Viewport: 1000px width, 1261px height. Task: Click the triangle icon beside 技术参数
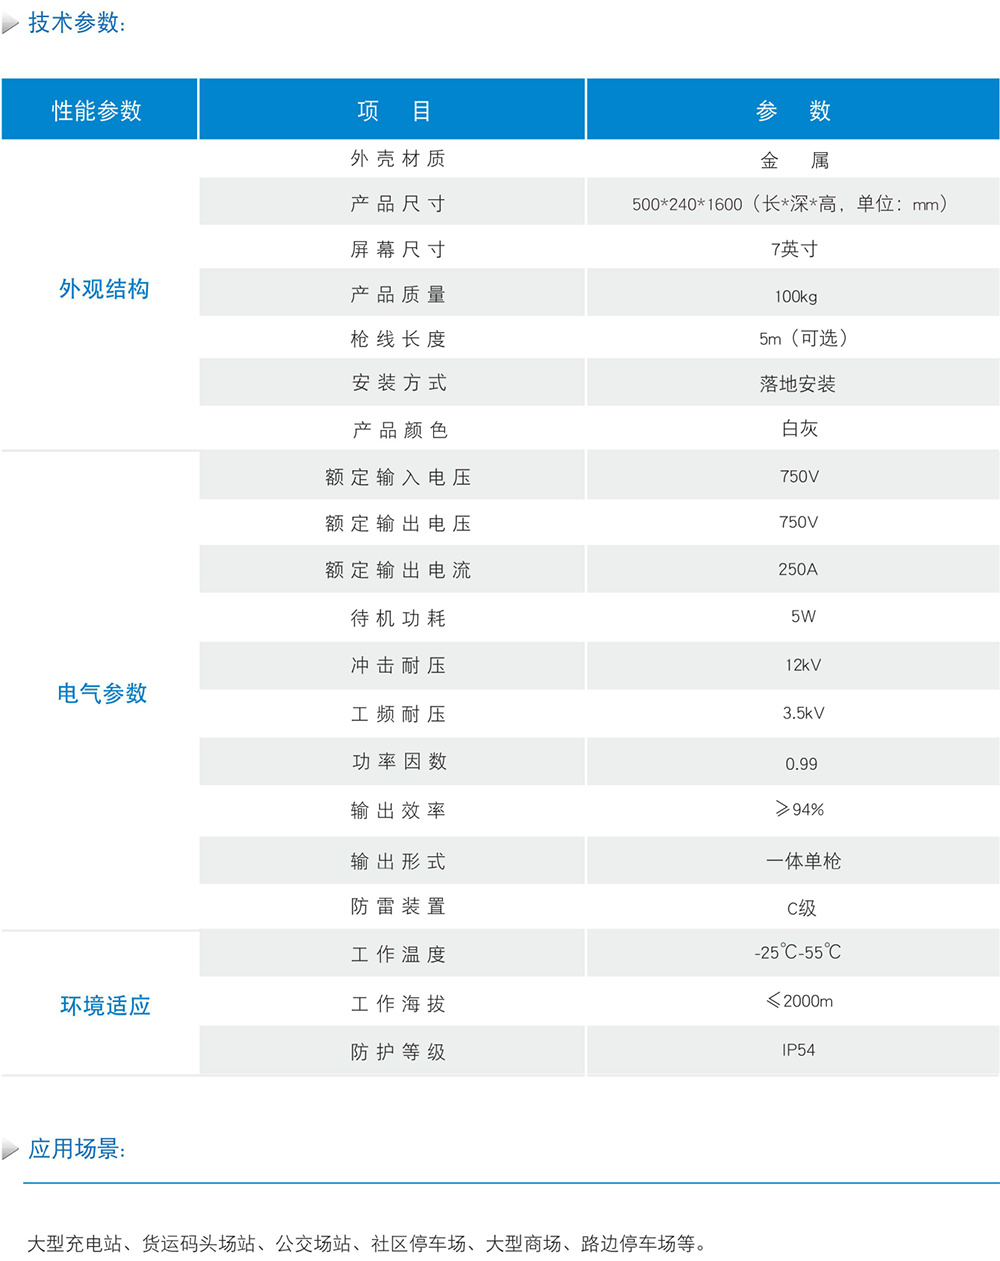pyautogui.click(x=11, y=24)
